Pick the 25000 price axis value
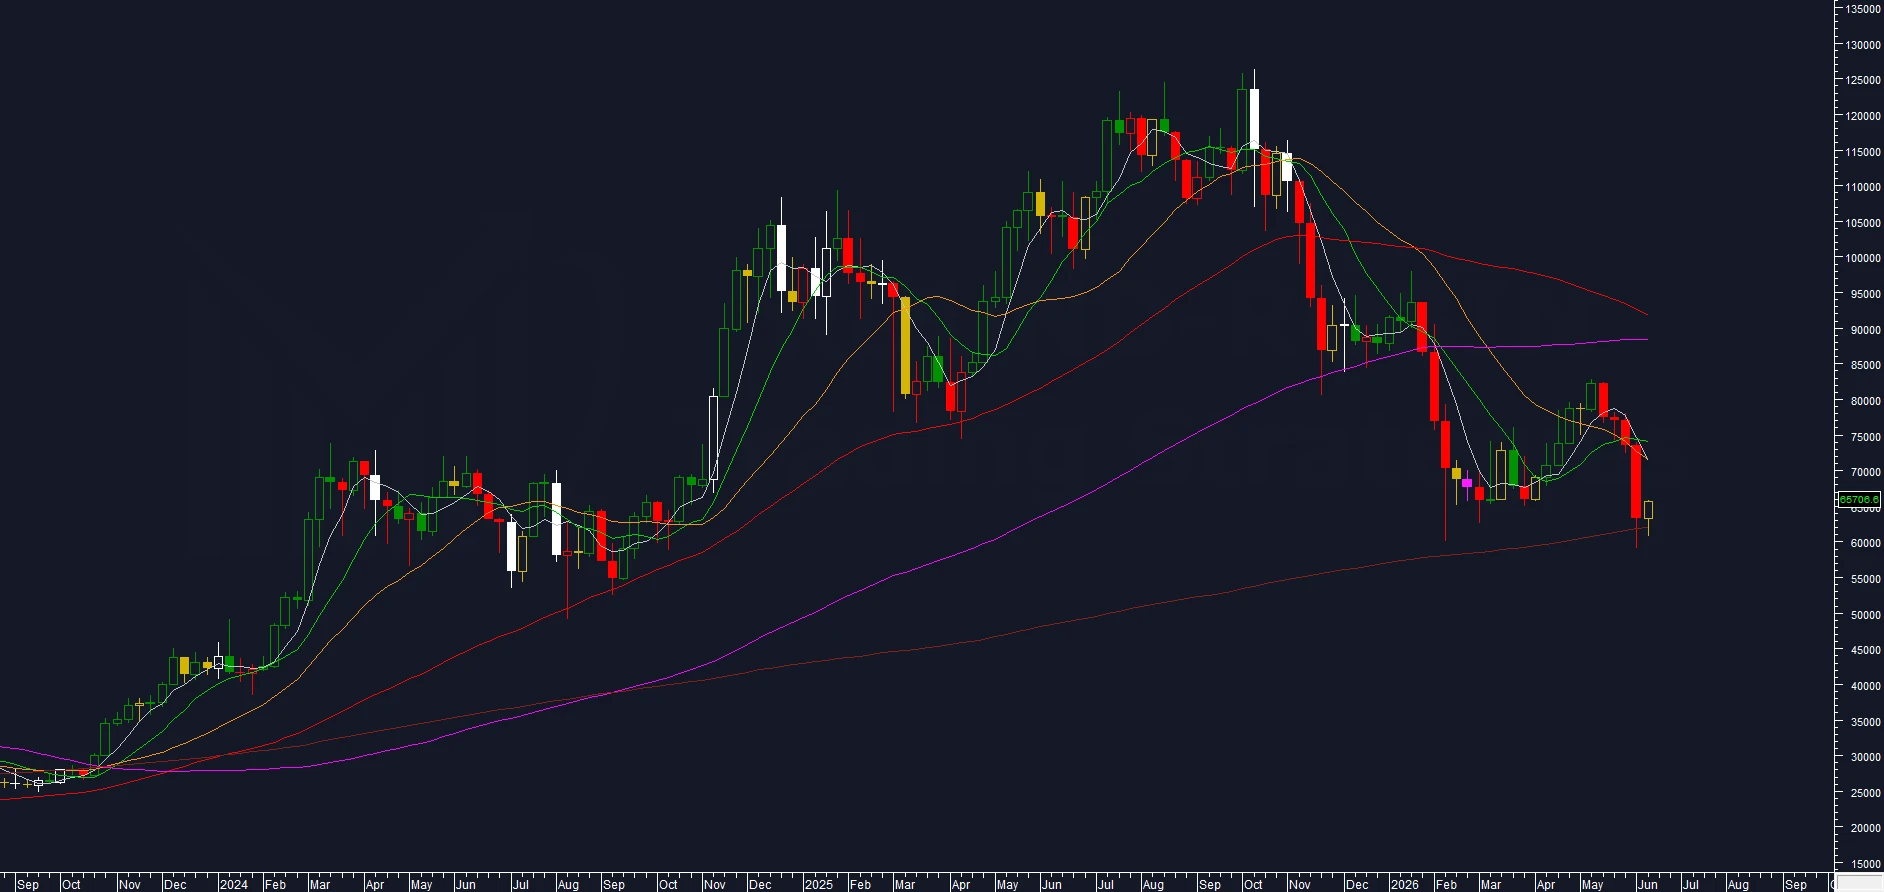This screenshot has width=1884, height=892. coord(1865,793)
